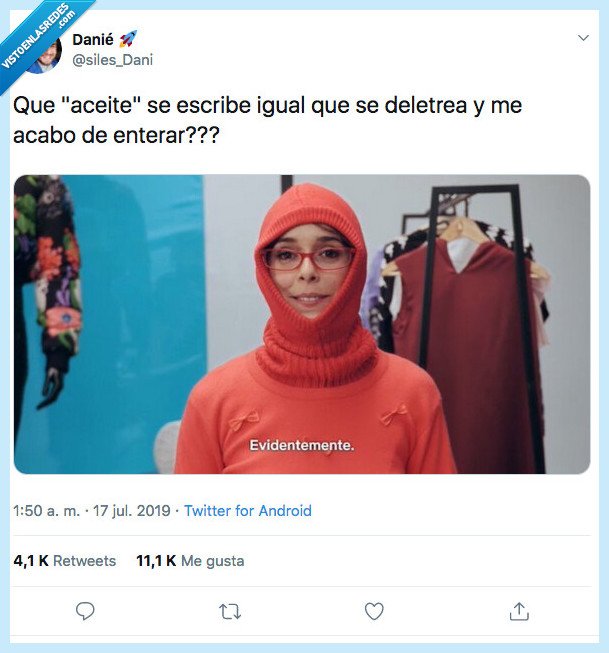Open the user's profile avatar
Image resolution: width=609 pixels, height=653 pixels.
tap(46, 54)
